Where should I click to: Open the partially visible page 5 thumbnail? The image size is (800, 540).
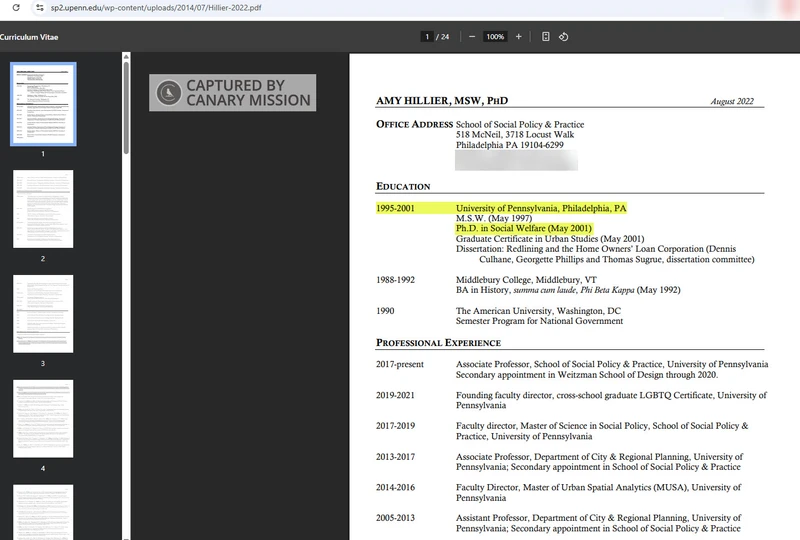coord(43,512)
